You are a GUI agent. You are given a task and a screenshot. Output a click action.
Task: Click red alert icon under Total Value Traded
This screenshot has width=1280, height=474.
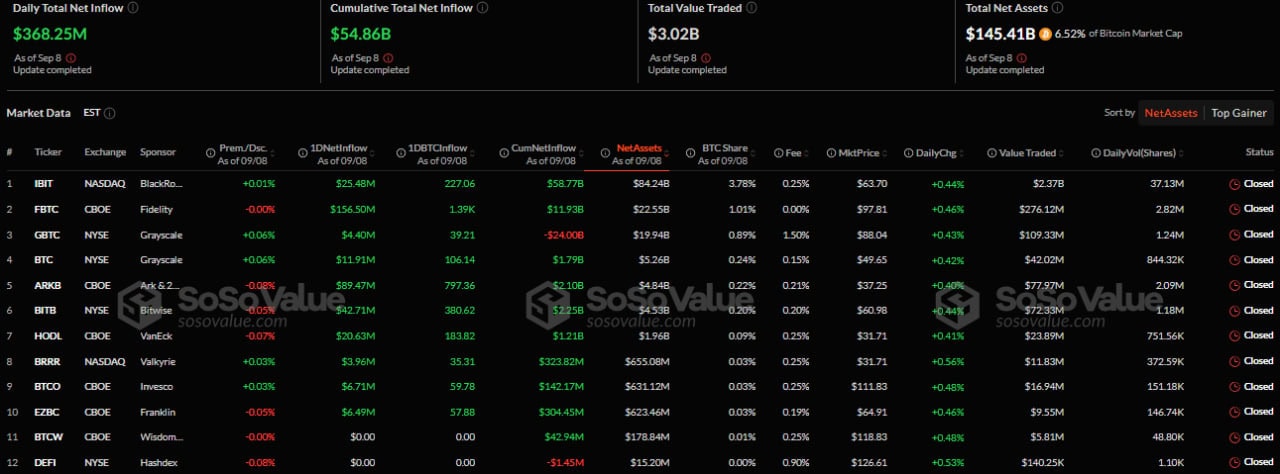click(x=705, y=58)
